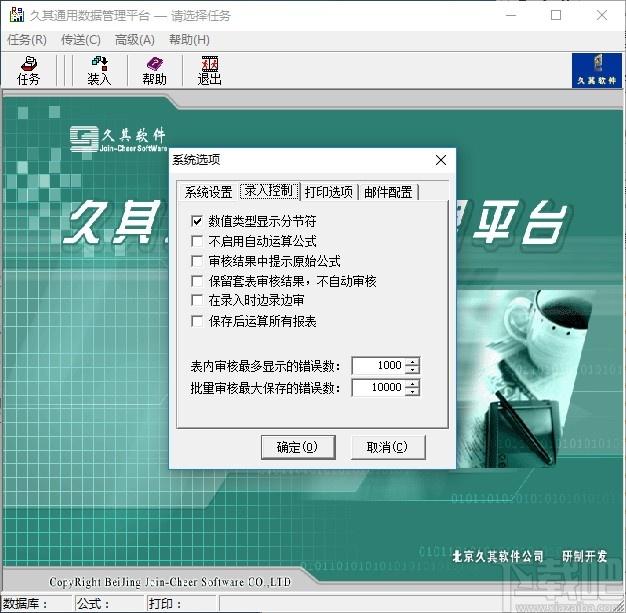
Task: Enable 不启用自动运算公式 checkbox
Action: (197, 241)
